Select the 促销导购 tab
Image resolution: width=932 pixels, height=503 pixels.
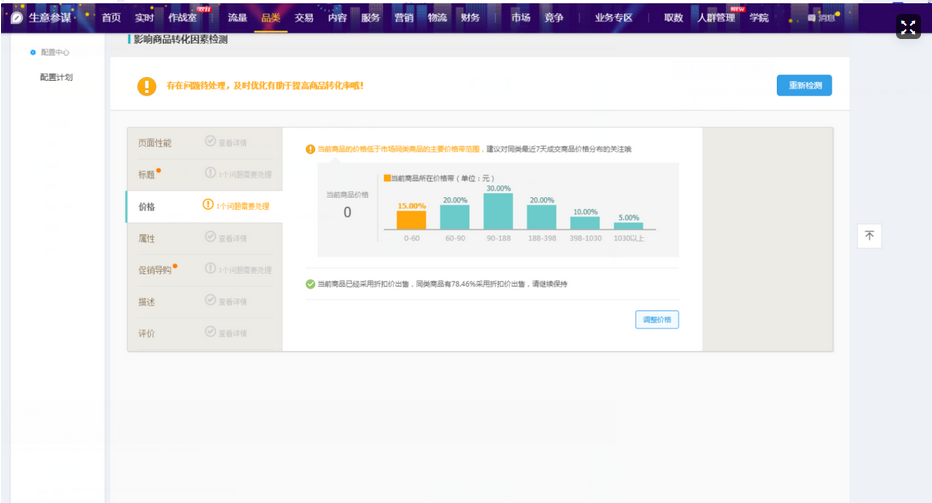(x=155, y=270)
